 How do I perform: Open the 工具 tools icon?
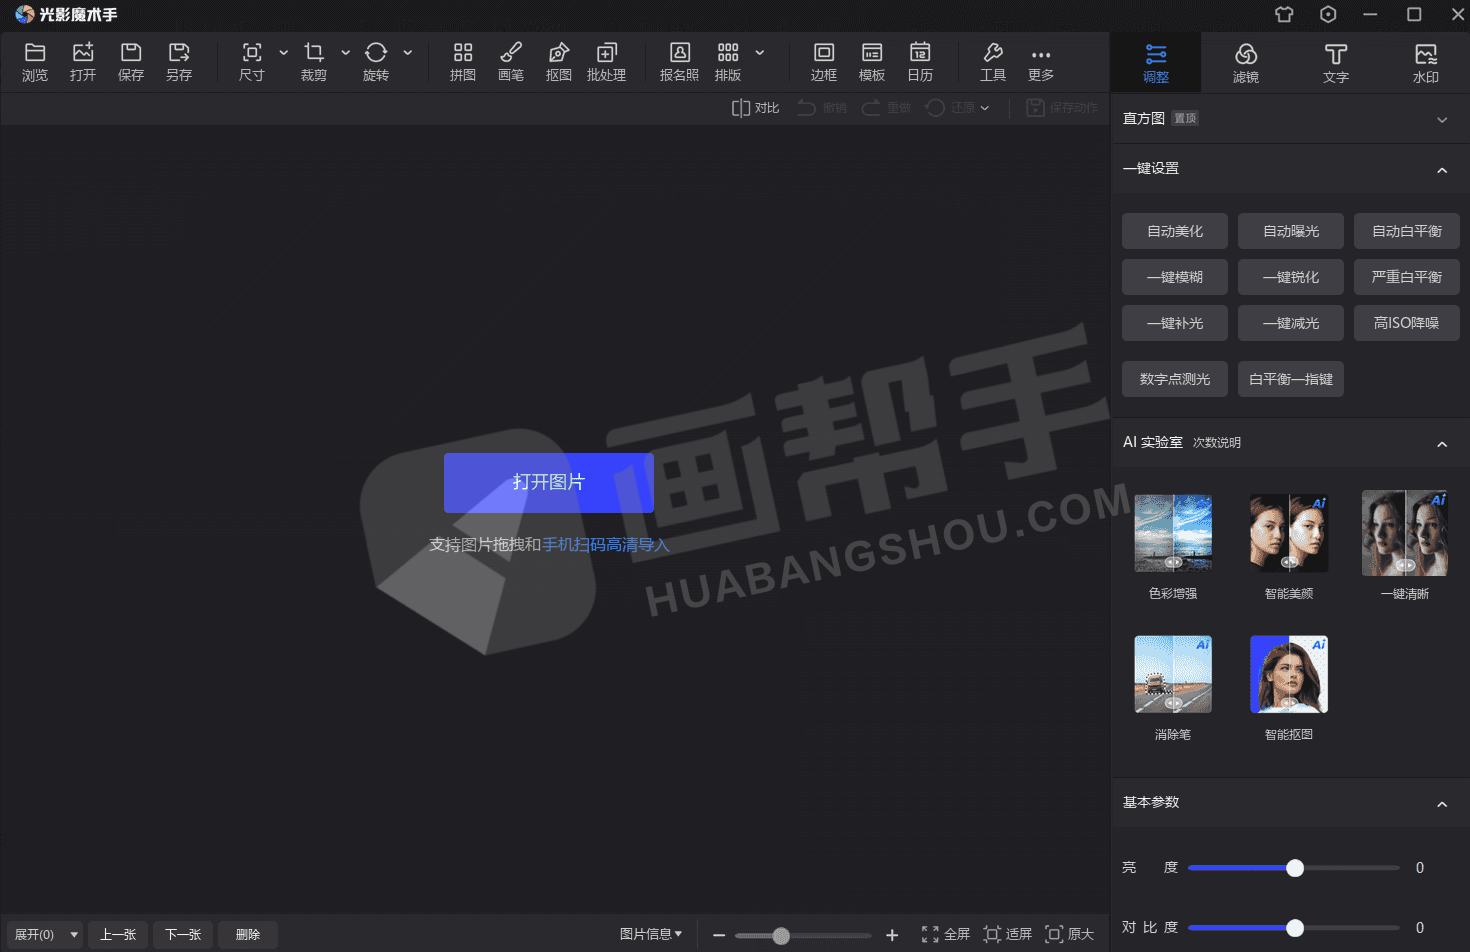[992, 62]
